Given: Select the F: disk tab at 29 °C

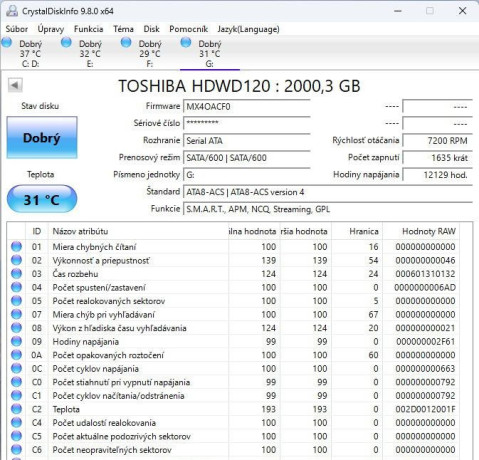Looking at the screenshot, I should pos(150,53).
